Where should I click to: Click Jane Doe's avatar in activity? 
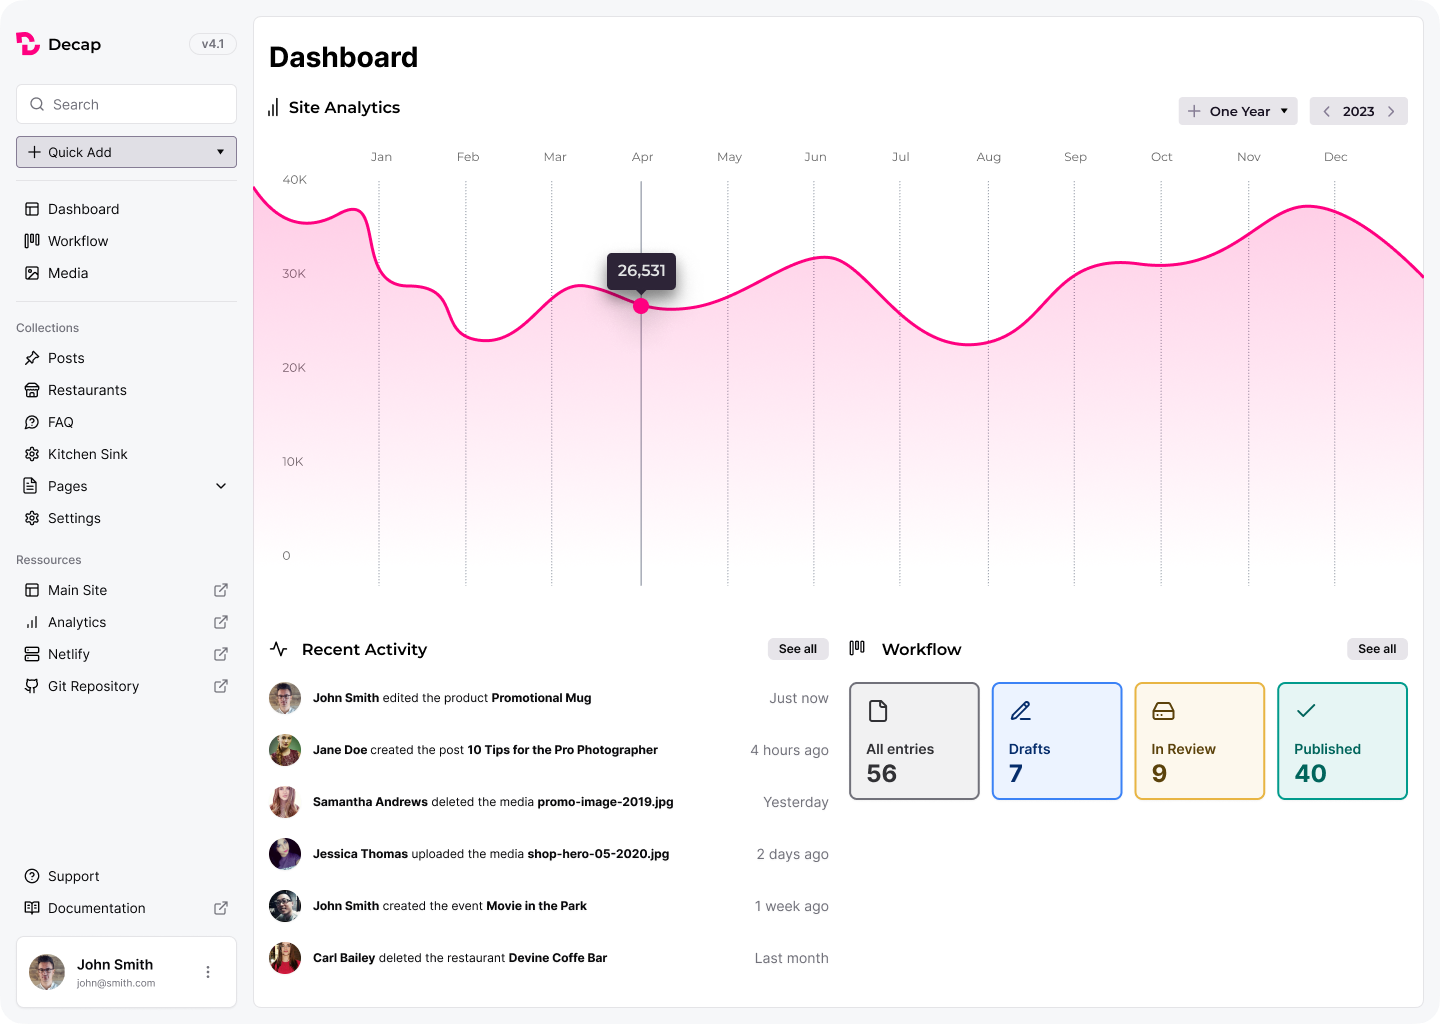[285, 750]
